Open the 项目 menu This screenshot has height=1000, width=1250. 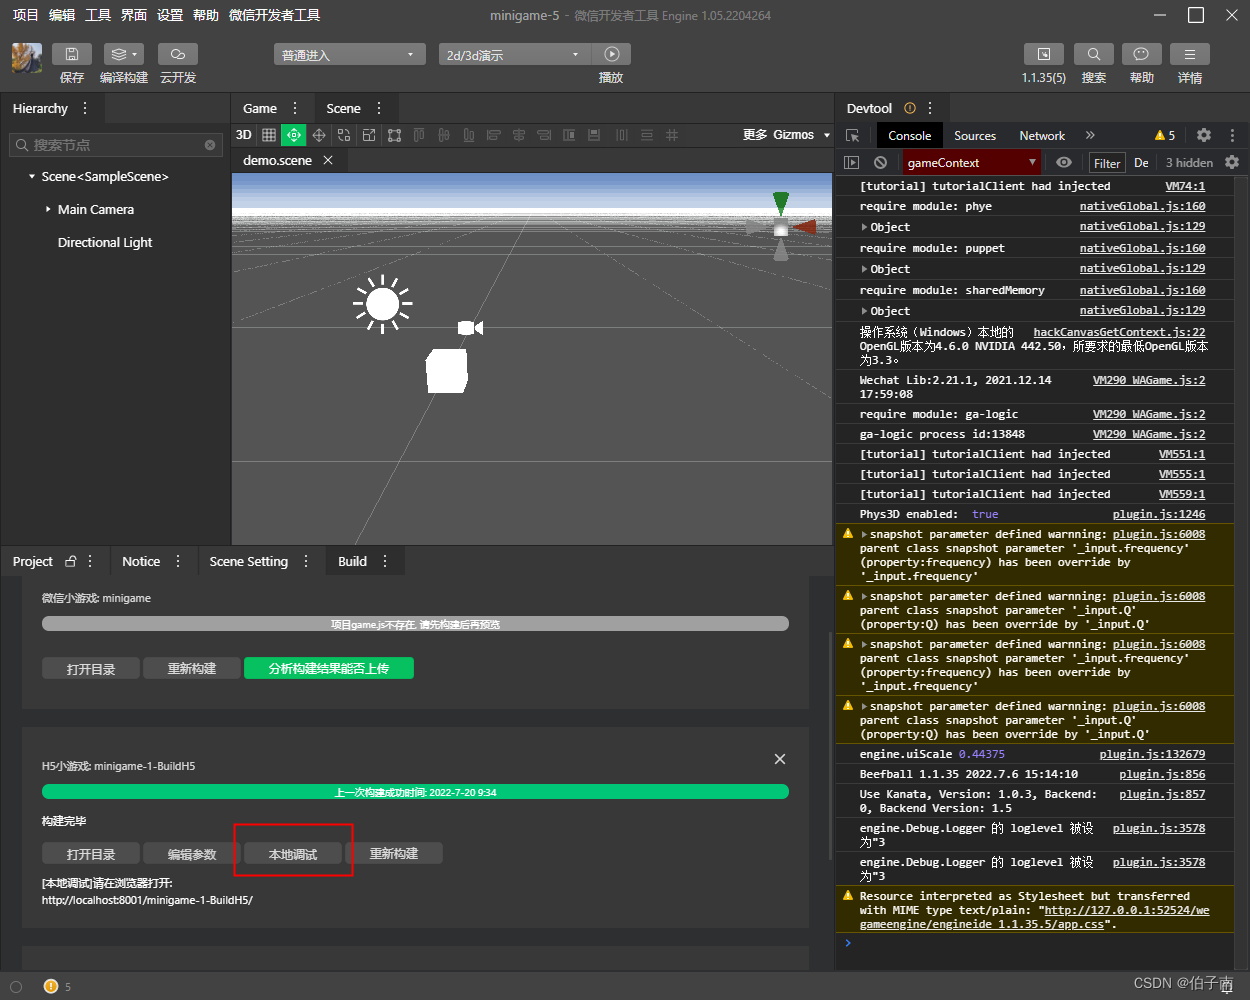click(x=25, y=15)
